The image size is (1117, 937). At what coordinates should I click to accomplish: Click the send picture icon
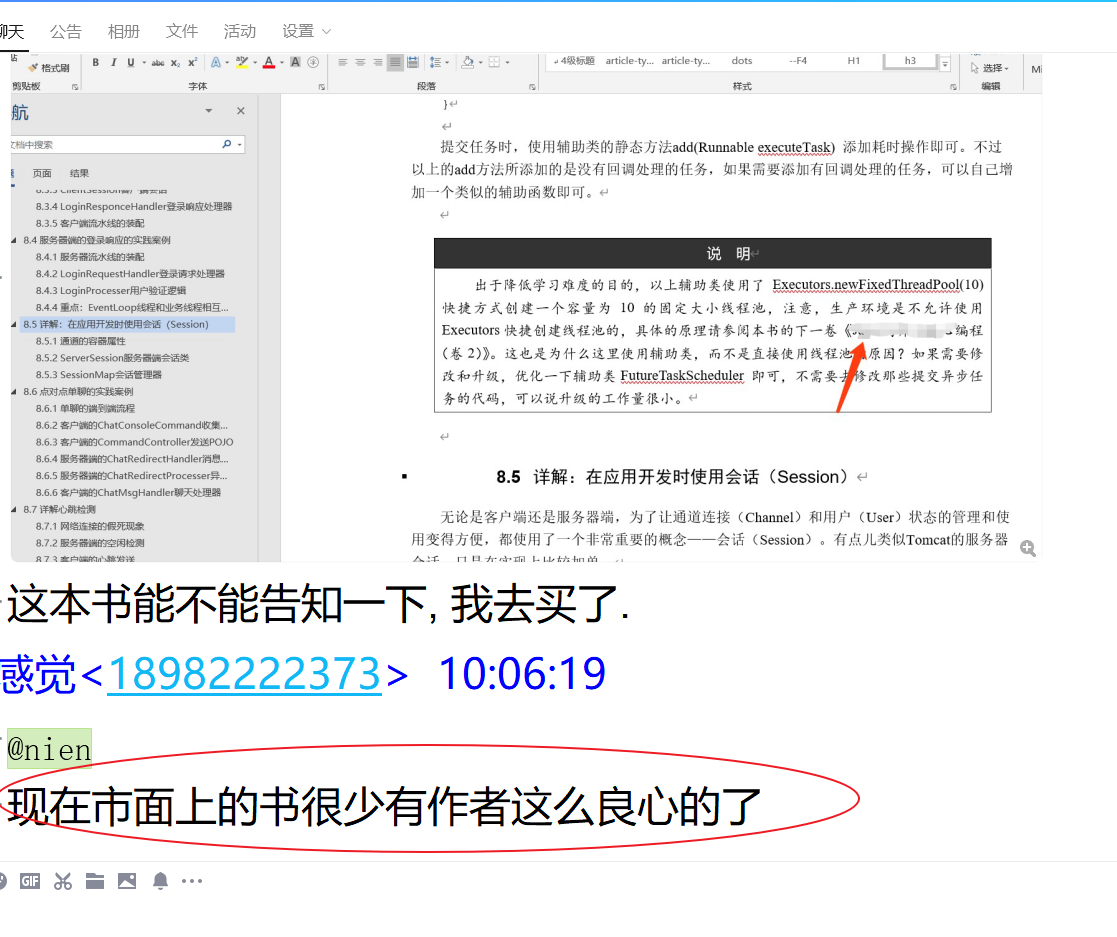(x=127, y=881)
